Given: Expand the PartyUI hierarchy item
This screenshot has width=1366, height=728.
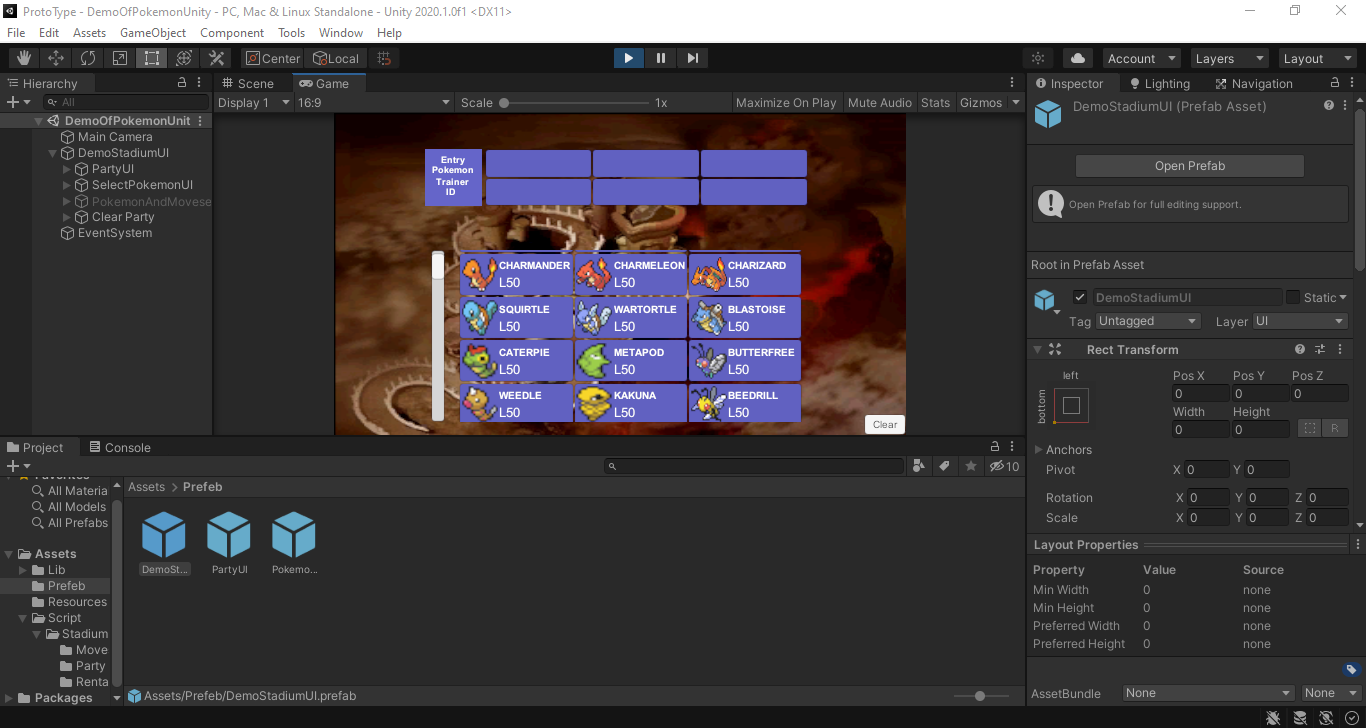Looking at the screenshot, I should click(x=67, y=169).
